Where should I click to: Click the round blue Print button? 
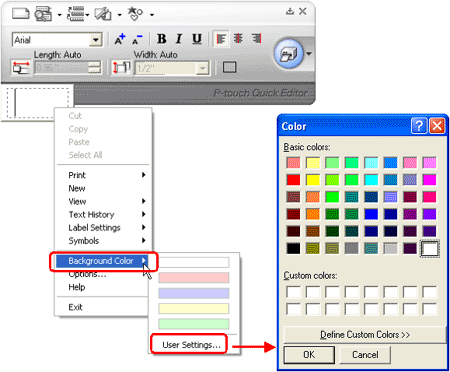pyautogui.click(x=289, y=53)
